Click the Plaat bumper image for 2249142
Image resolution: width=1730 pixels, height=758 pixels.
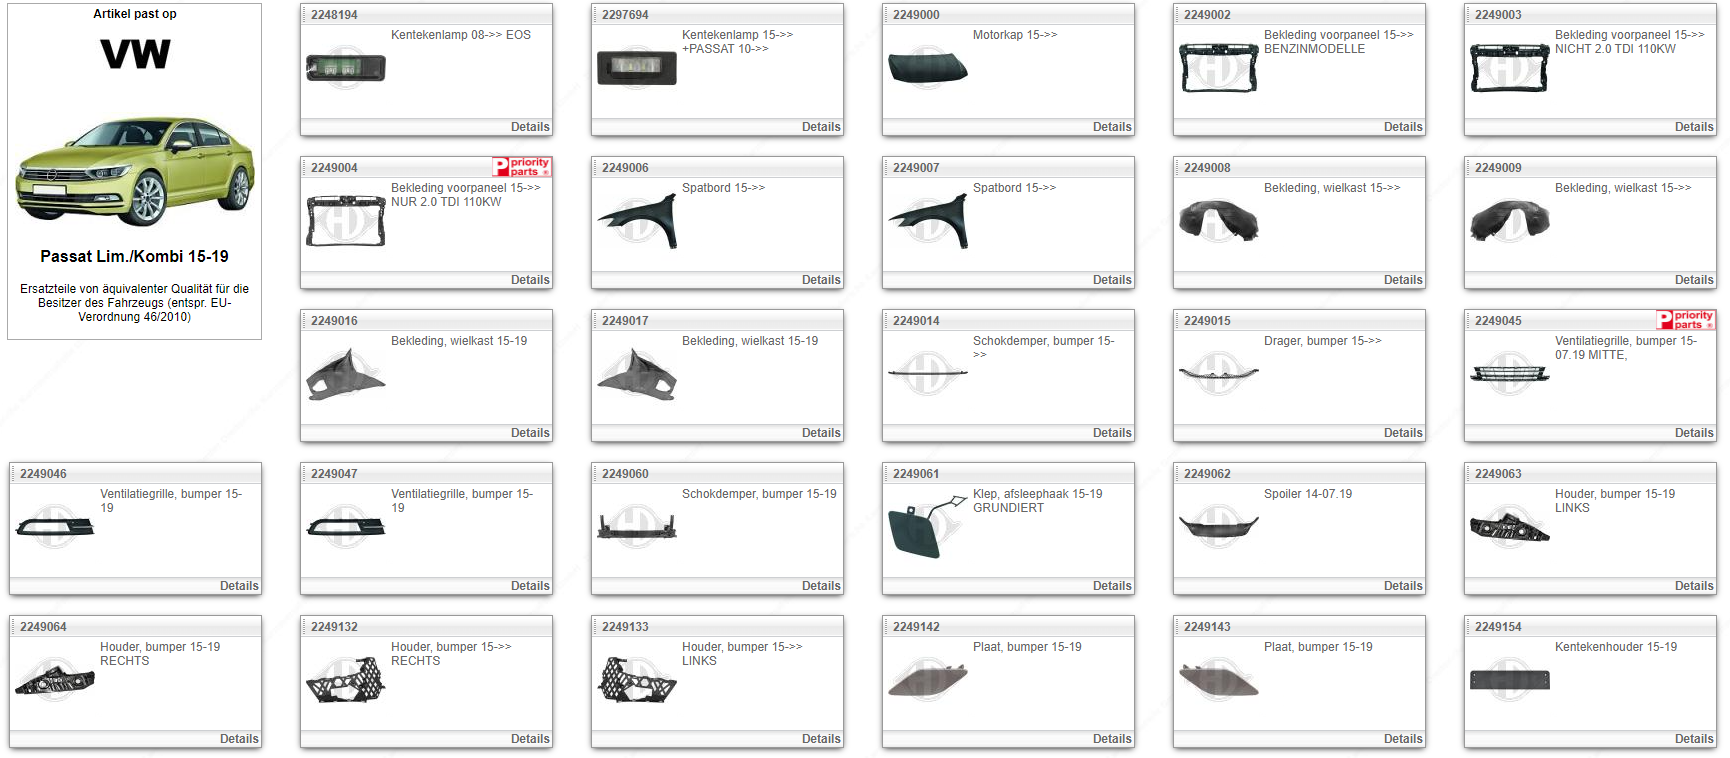pos(927,680)
